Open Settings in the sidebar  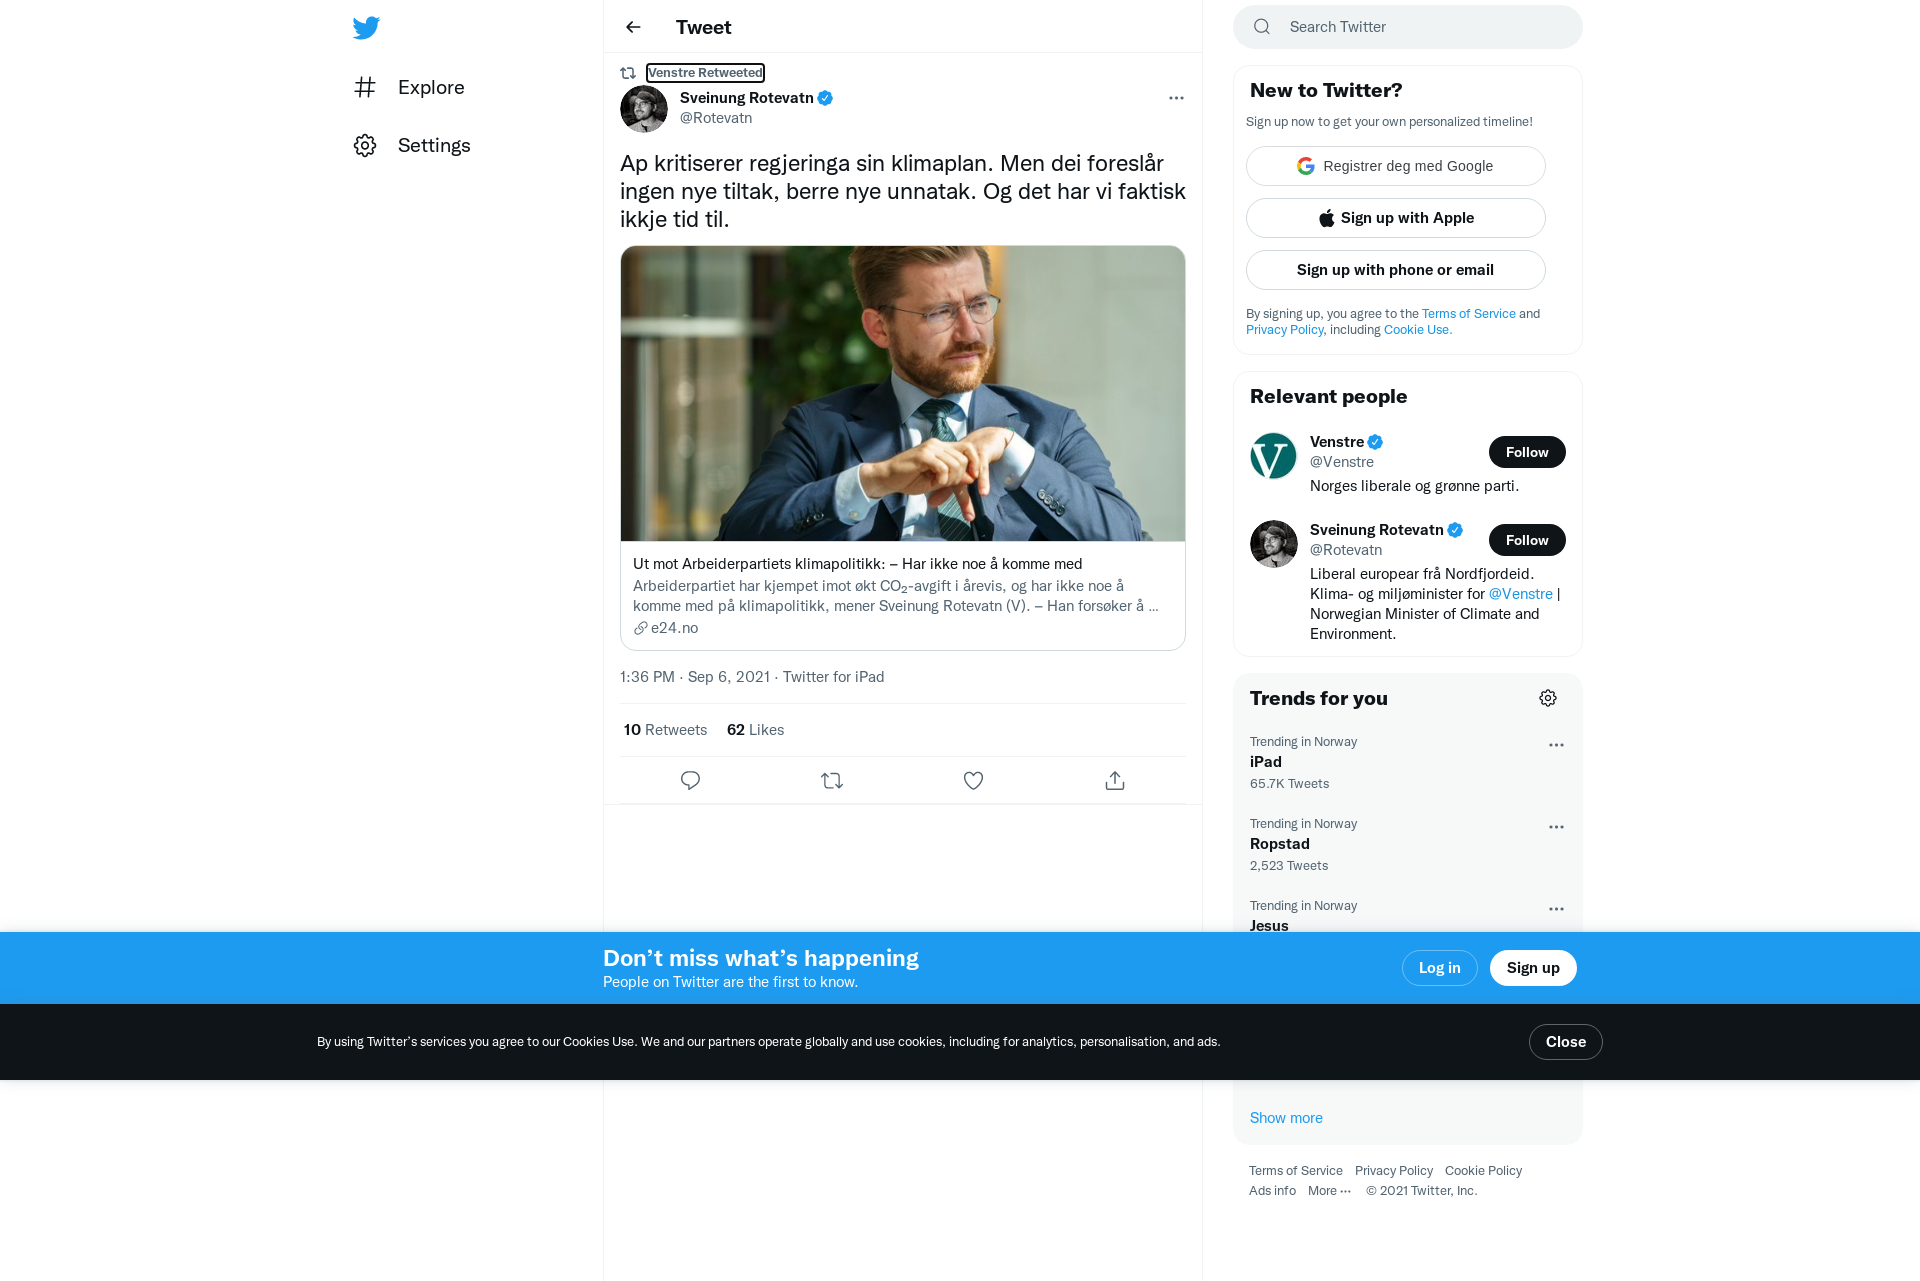412,145
